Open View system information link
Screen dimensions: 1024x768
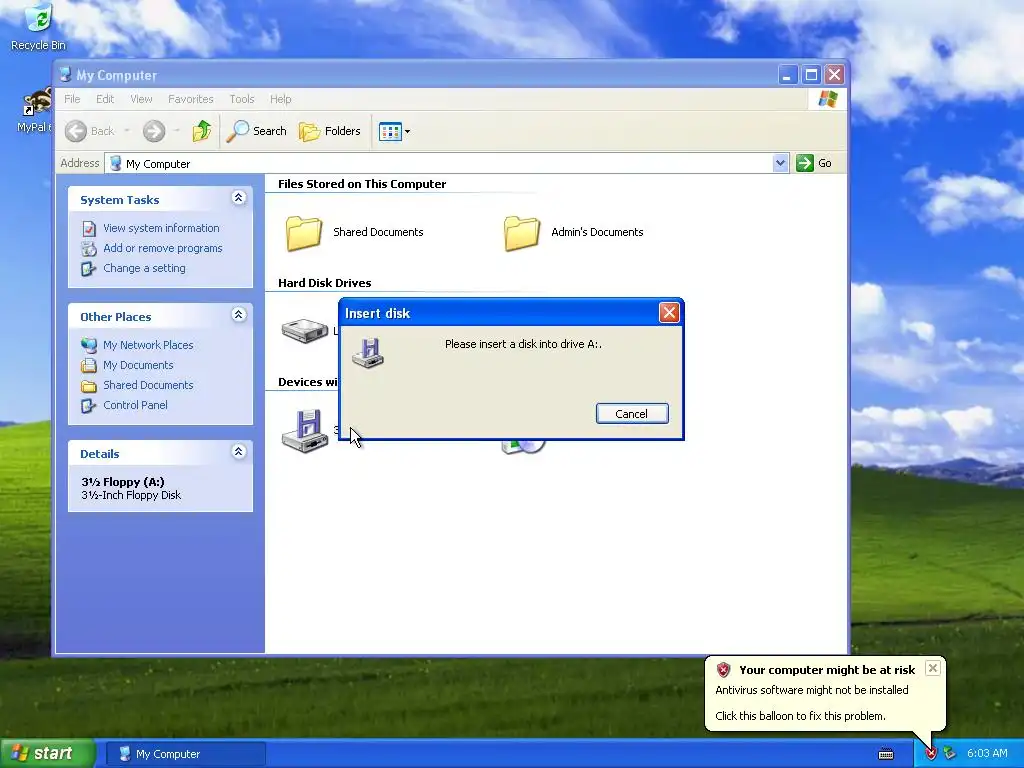[x=161, y=228]
